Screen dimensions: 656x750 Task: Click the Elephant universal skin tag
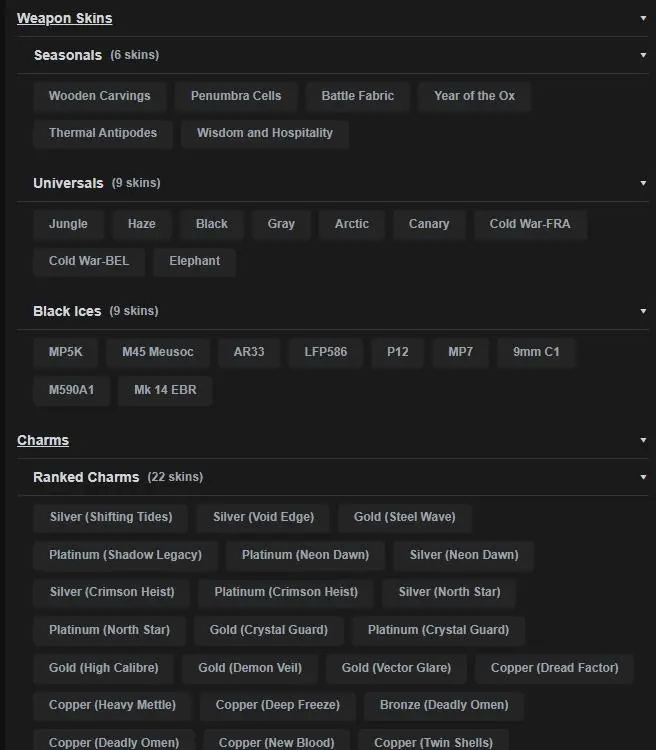(x=194, y=261)
